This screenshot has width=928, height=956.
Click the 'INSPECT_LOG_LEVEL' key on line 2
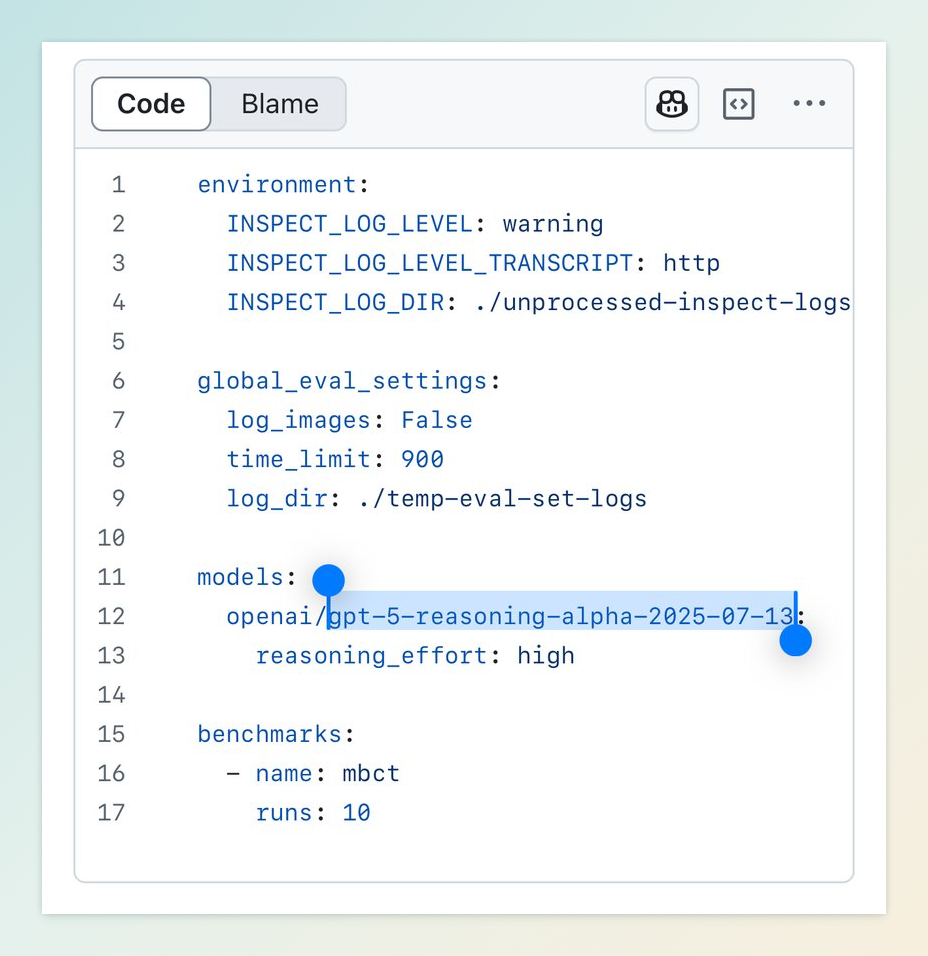350,224
